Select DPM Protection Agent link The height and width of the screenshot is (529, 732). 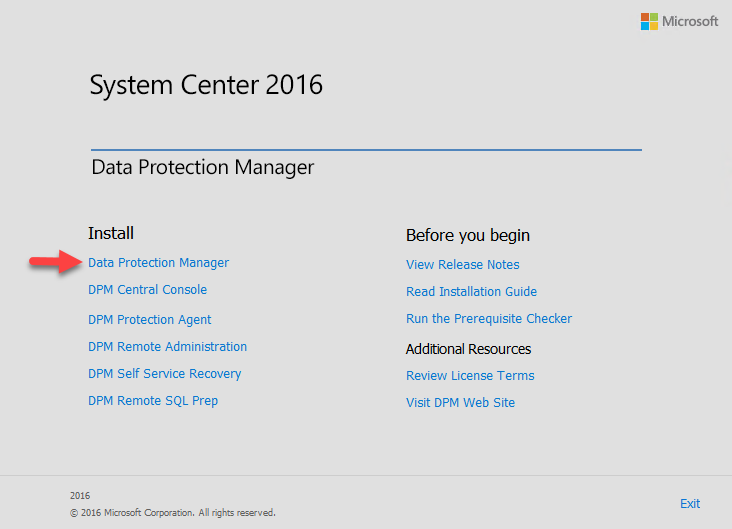coord(149,320)
